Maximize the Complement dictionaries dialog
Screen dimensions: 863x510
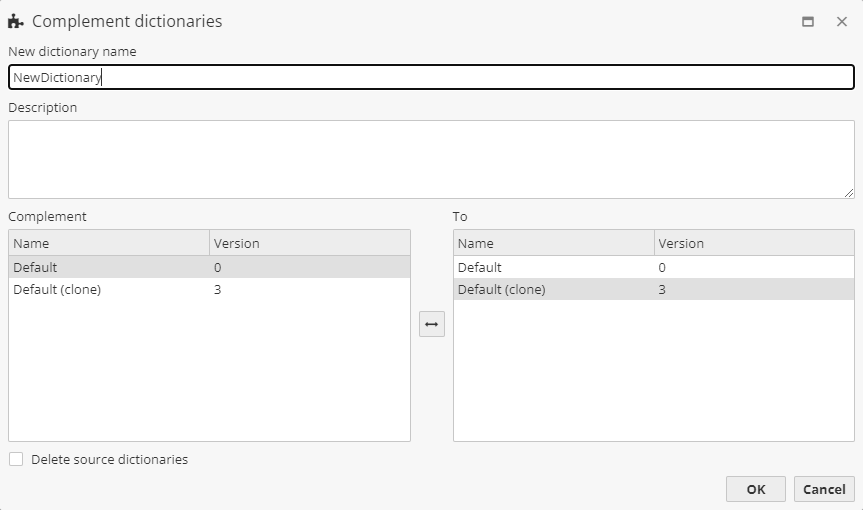click(x=808, y=21)
